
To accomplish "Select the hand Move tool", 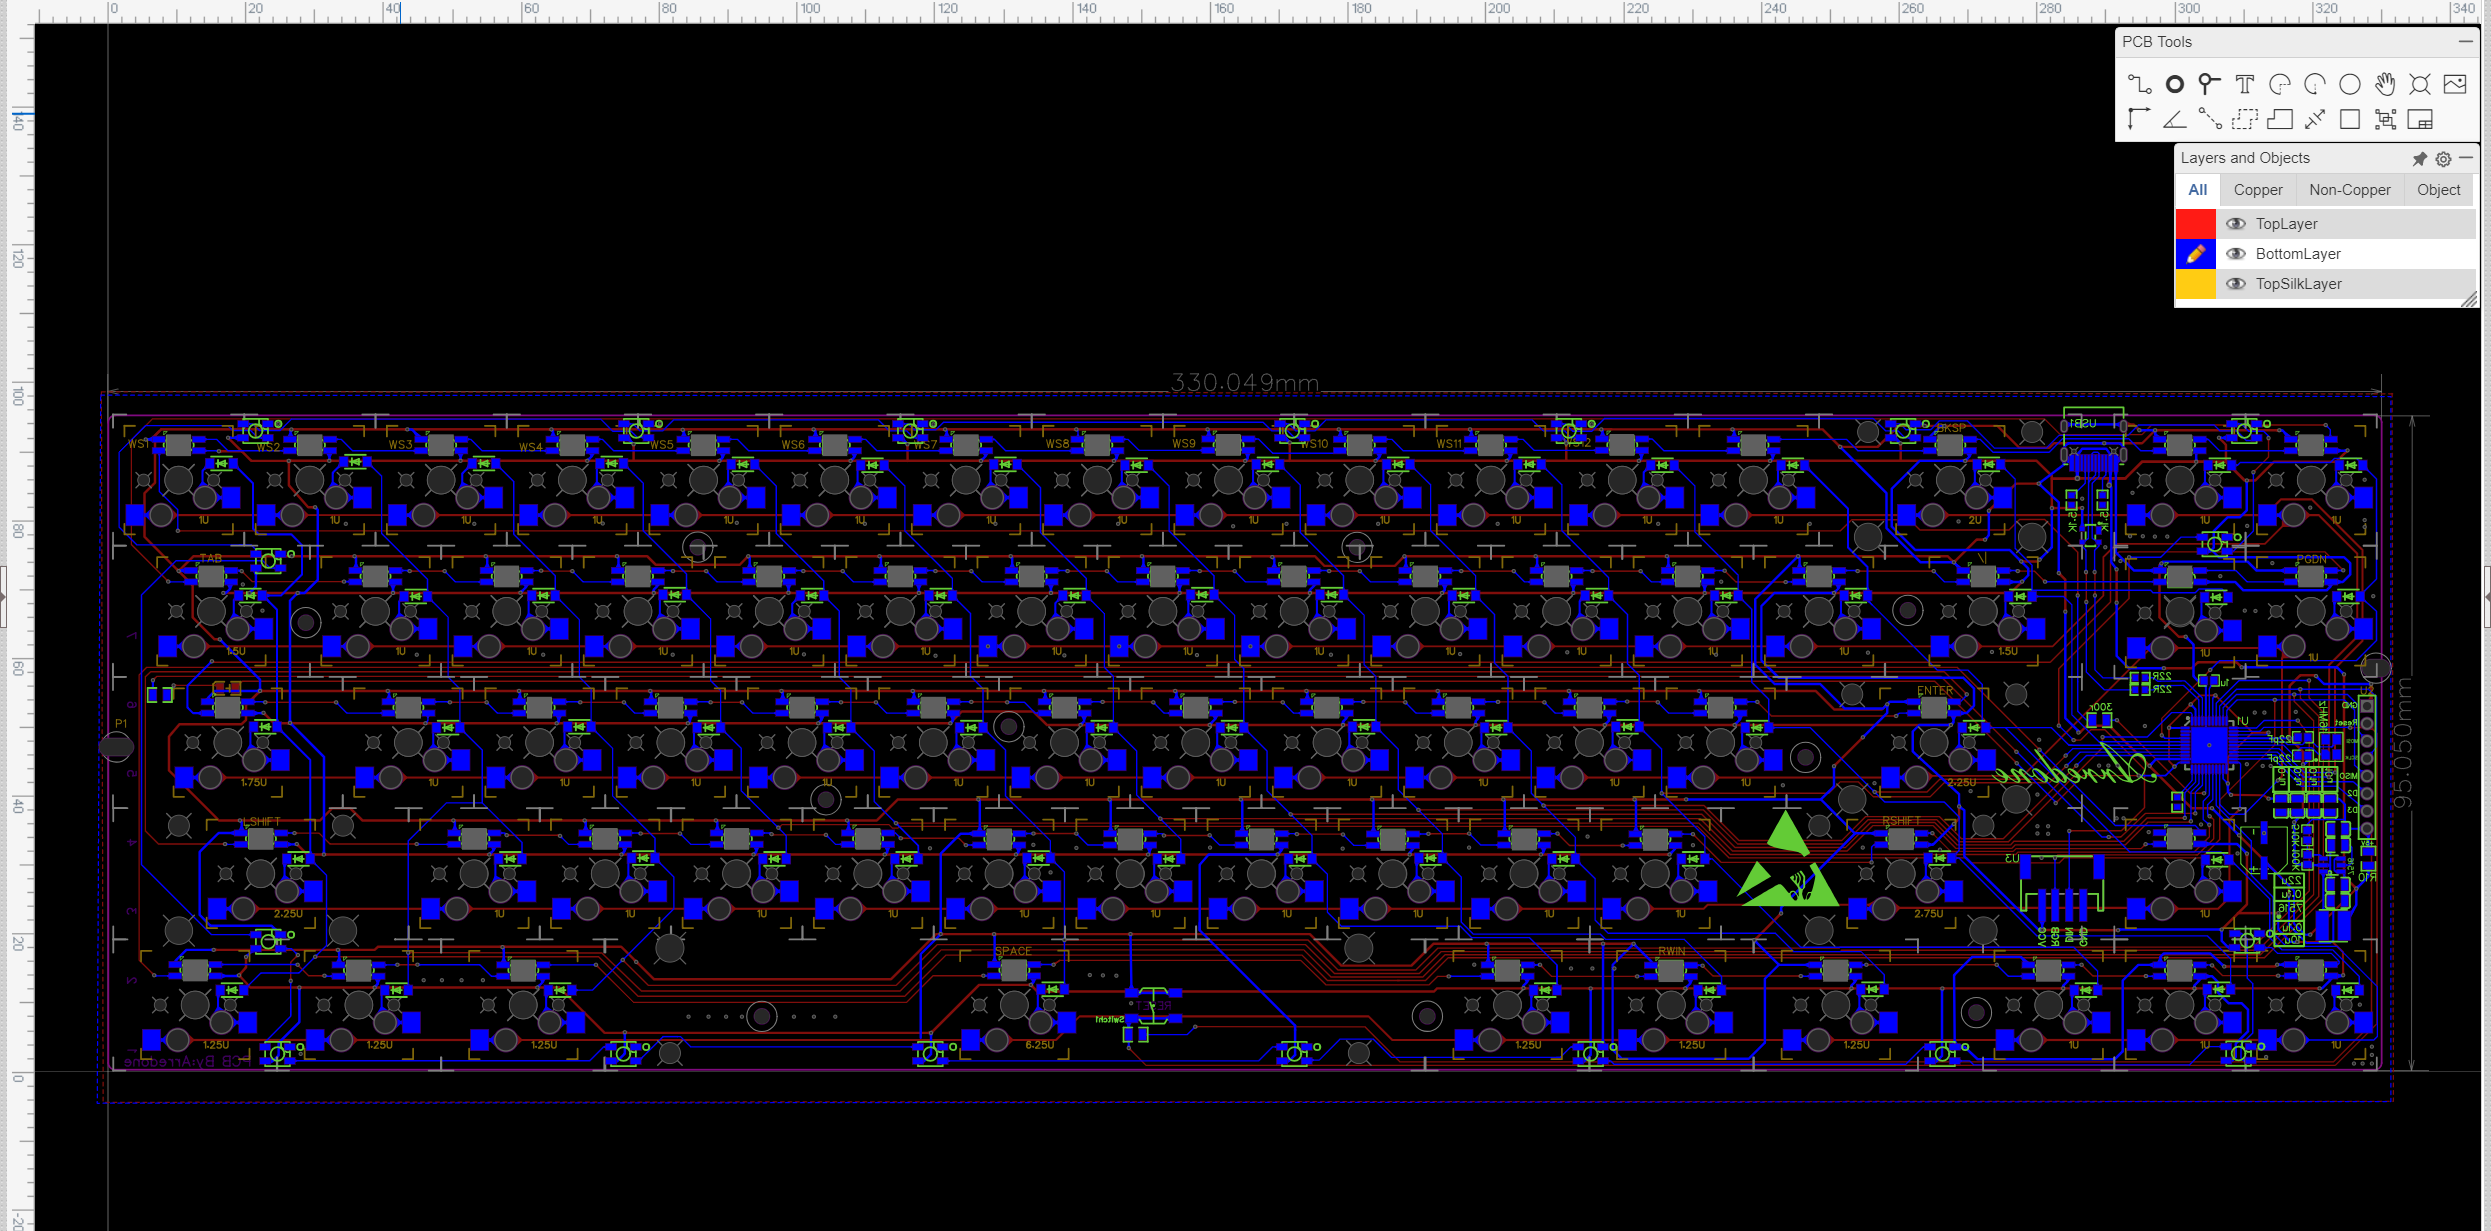I will click(x=2385, y=84).
